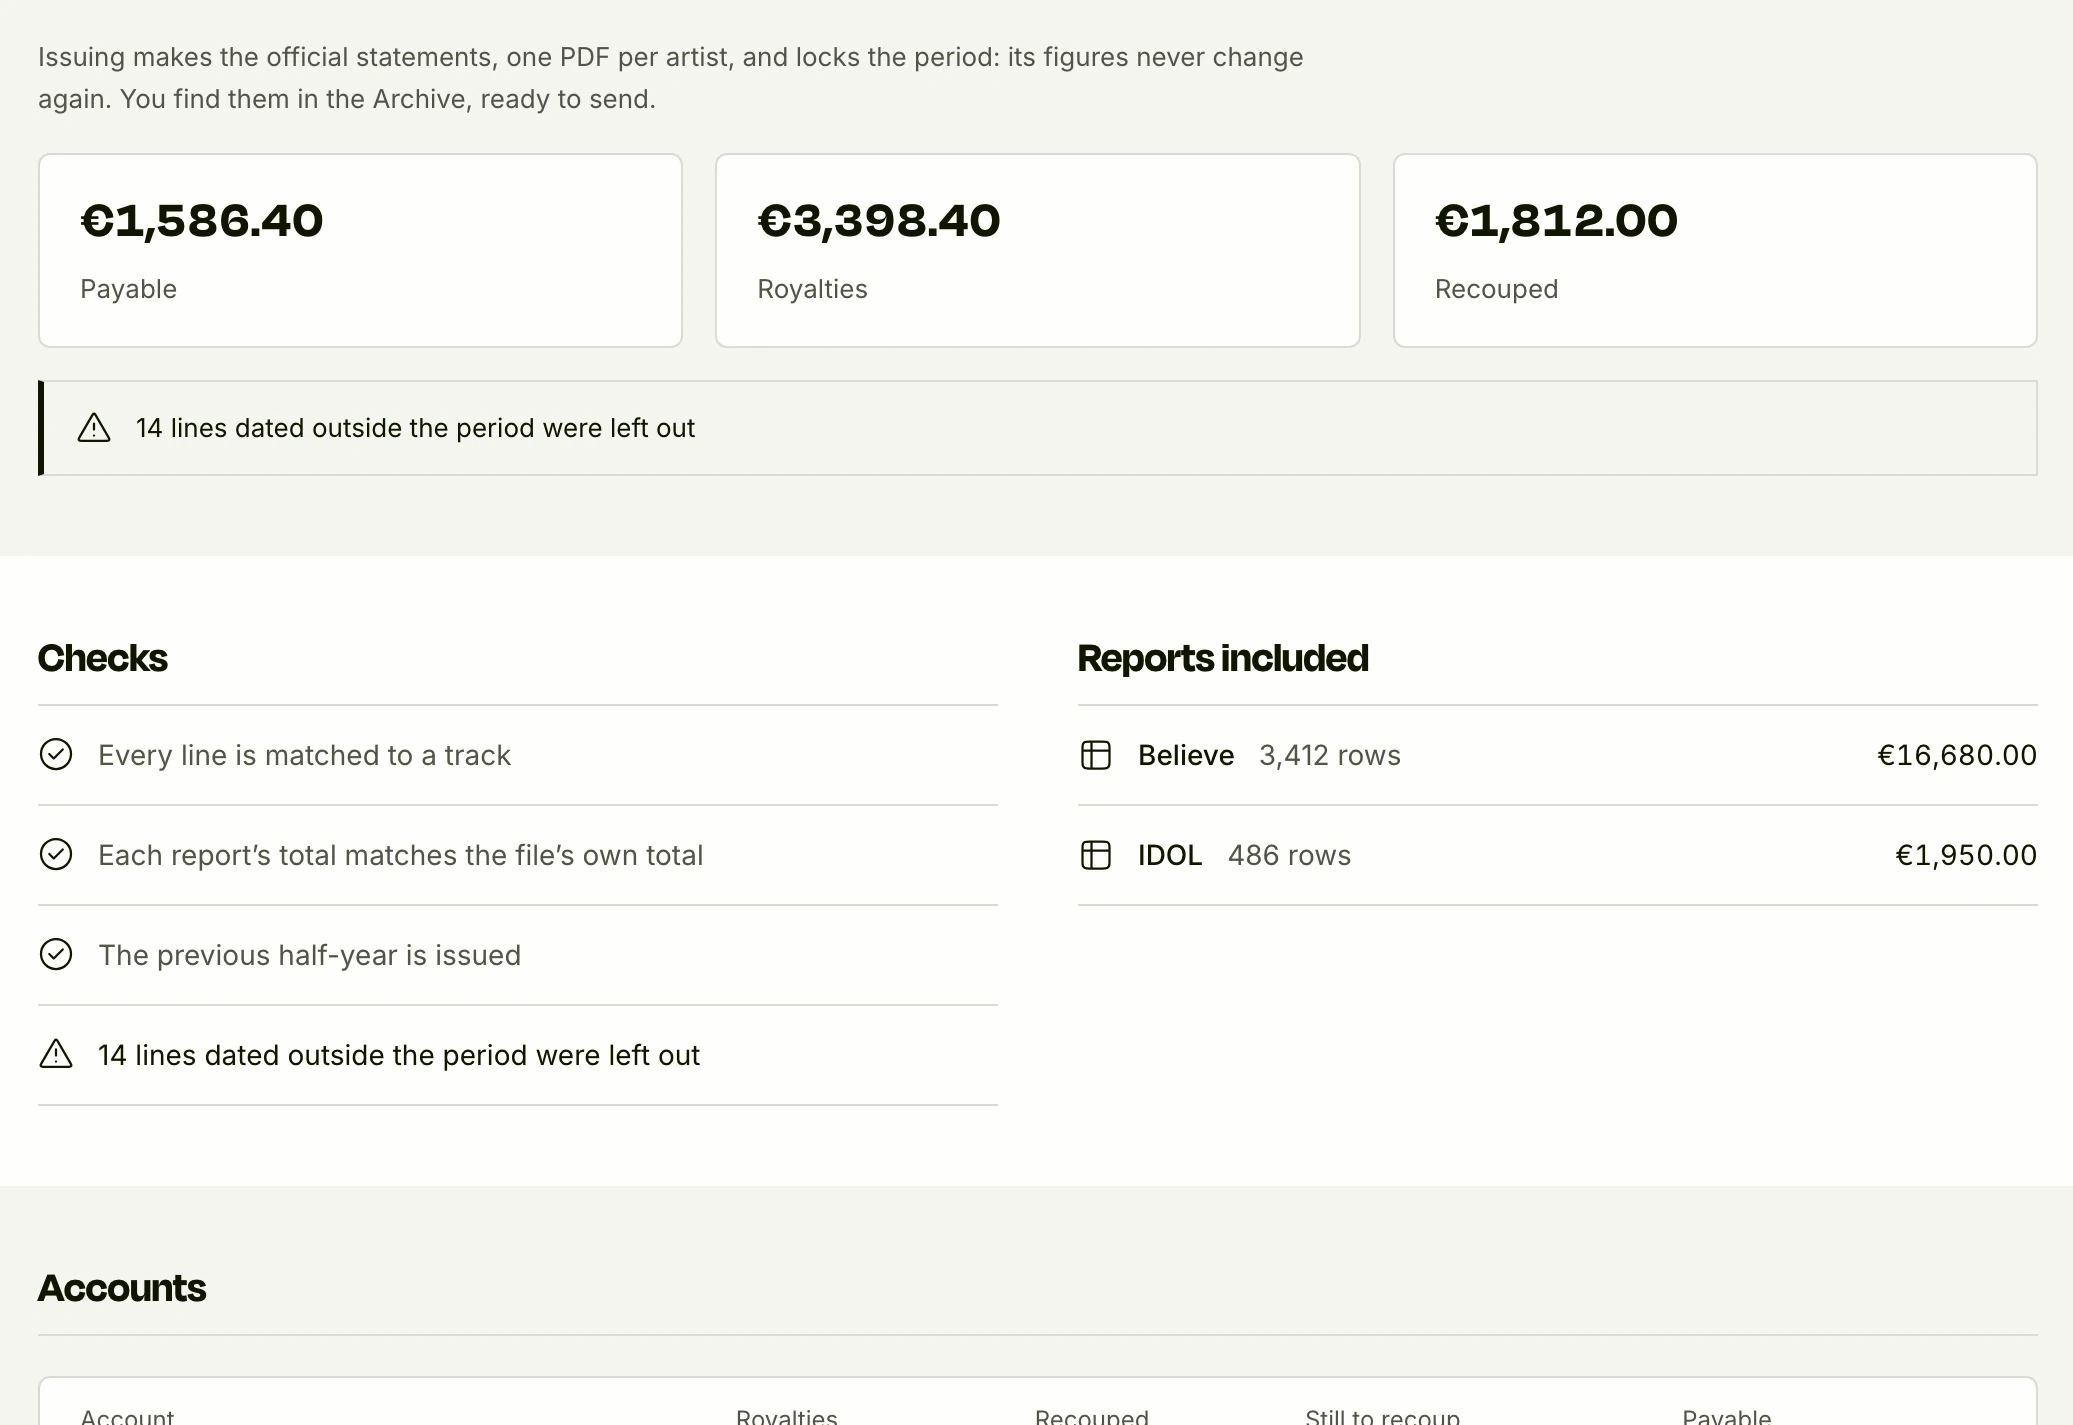The width and height of the screenshot is (2073, 1425).
Task: Click the '14 lines dated outside' banner text
Action: click(x=415, y=428)
